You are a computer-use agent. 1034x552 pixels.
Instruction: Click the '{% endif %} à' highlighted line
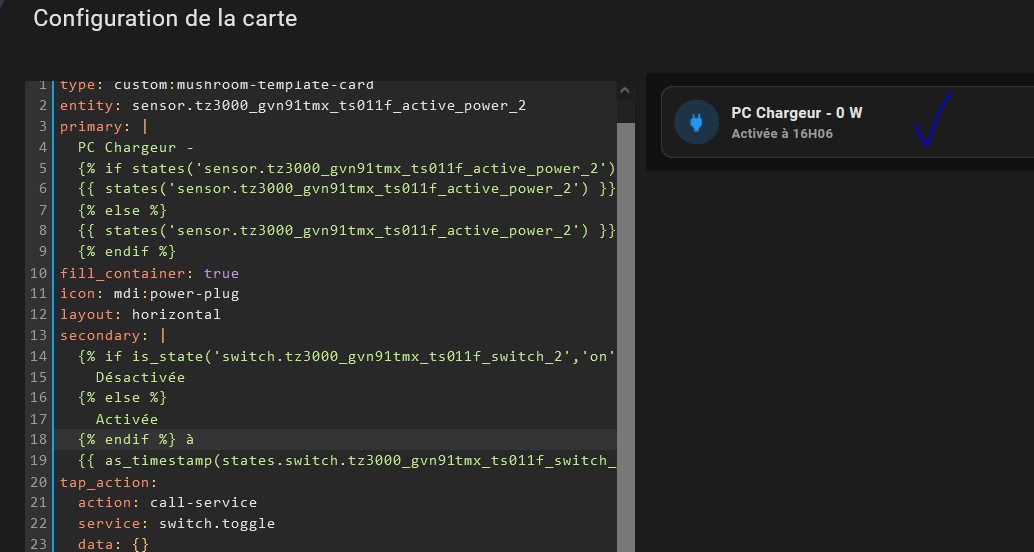click(136, 439)
